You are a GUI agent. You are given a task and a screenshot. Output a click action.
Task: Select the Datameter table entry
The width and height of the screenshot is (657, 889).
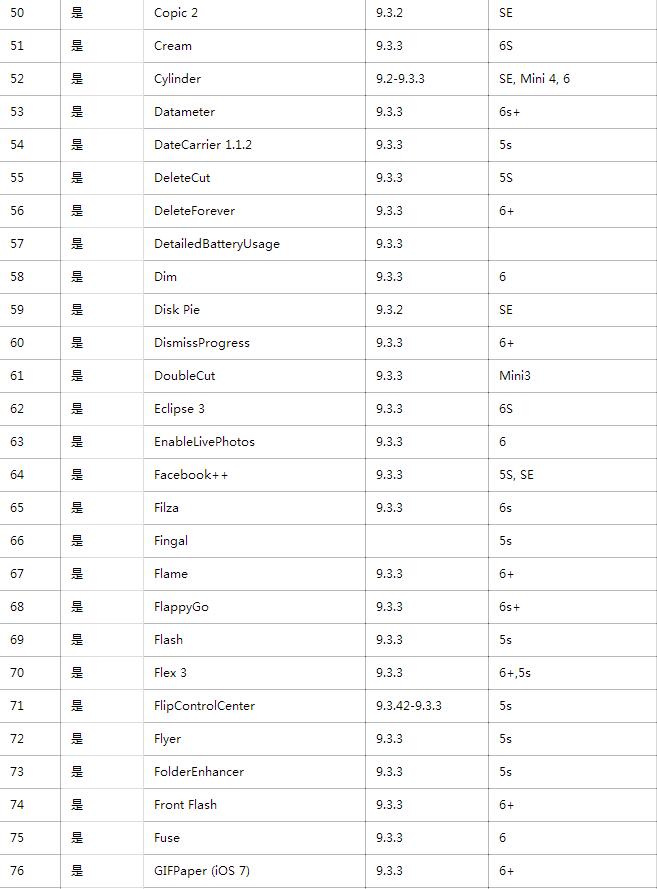coord(184,112)
